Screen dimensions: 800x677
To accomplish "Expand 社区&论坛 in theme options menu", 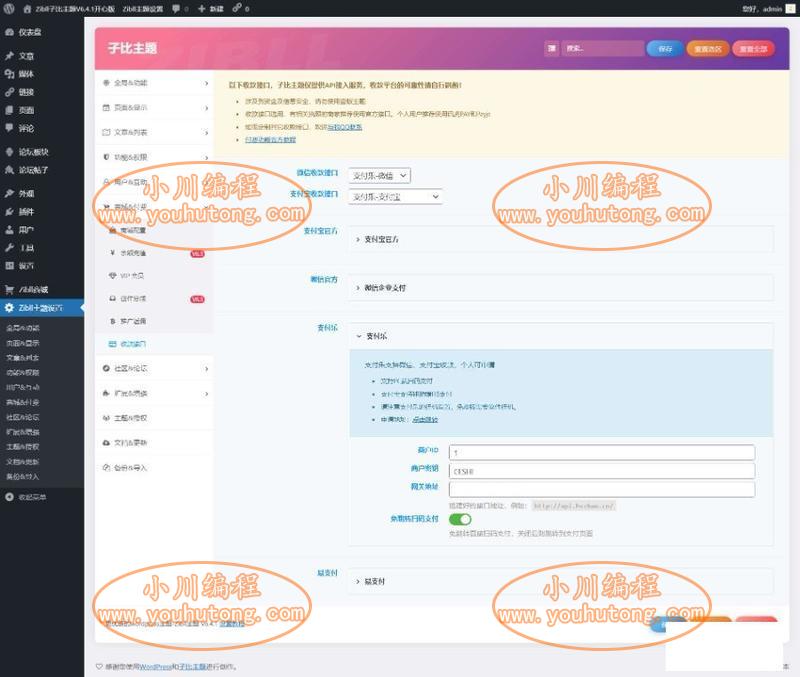I will [154, 368].
